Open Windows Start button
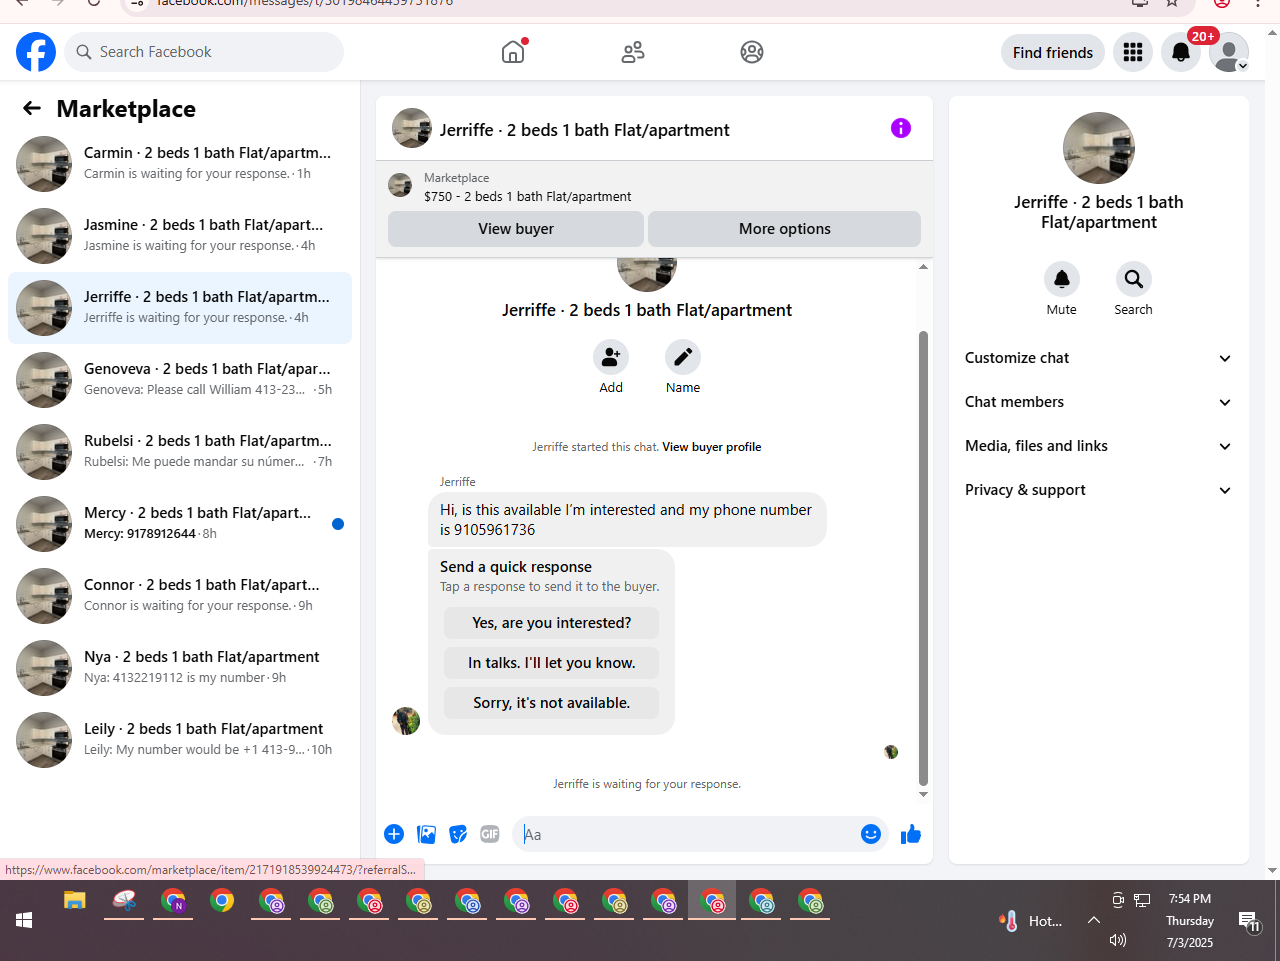The height and width of the screenshot is (961, 1280). [24, 920]
